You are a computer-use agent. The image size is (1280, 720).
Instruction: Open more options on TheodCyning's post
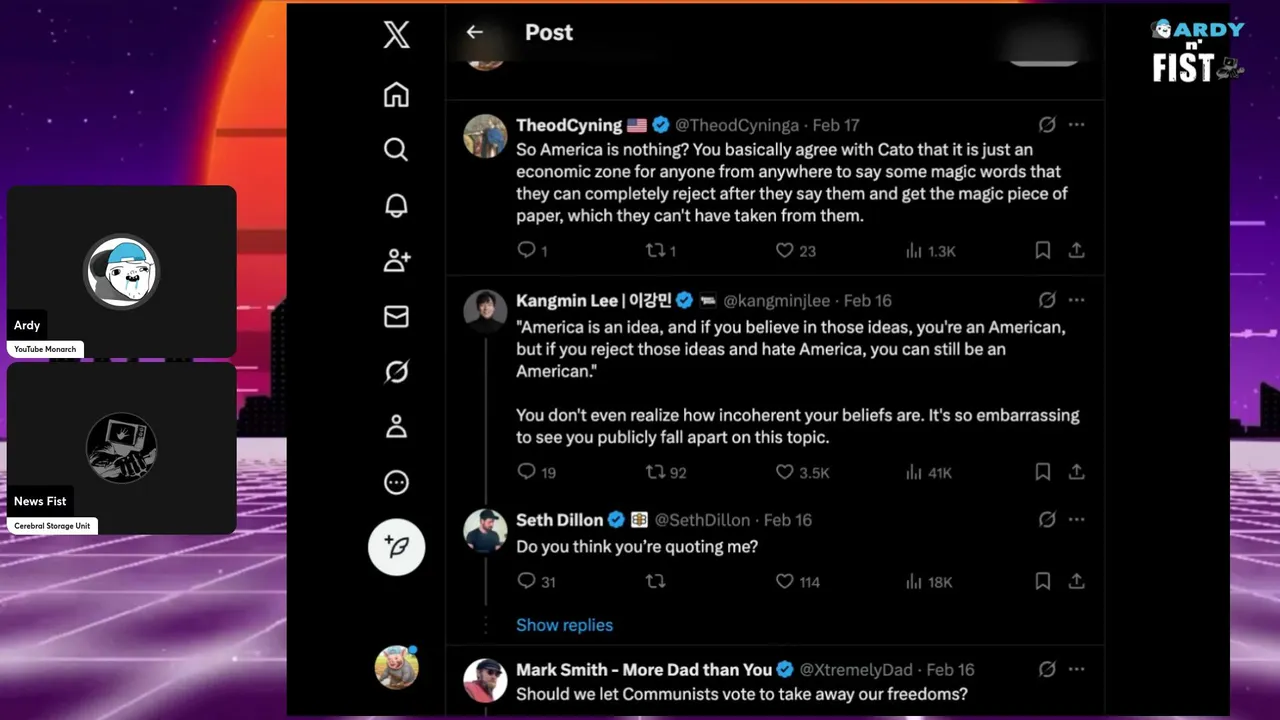click(x=1076, y=125)
